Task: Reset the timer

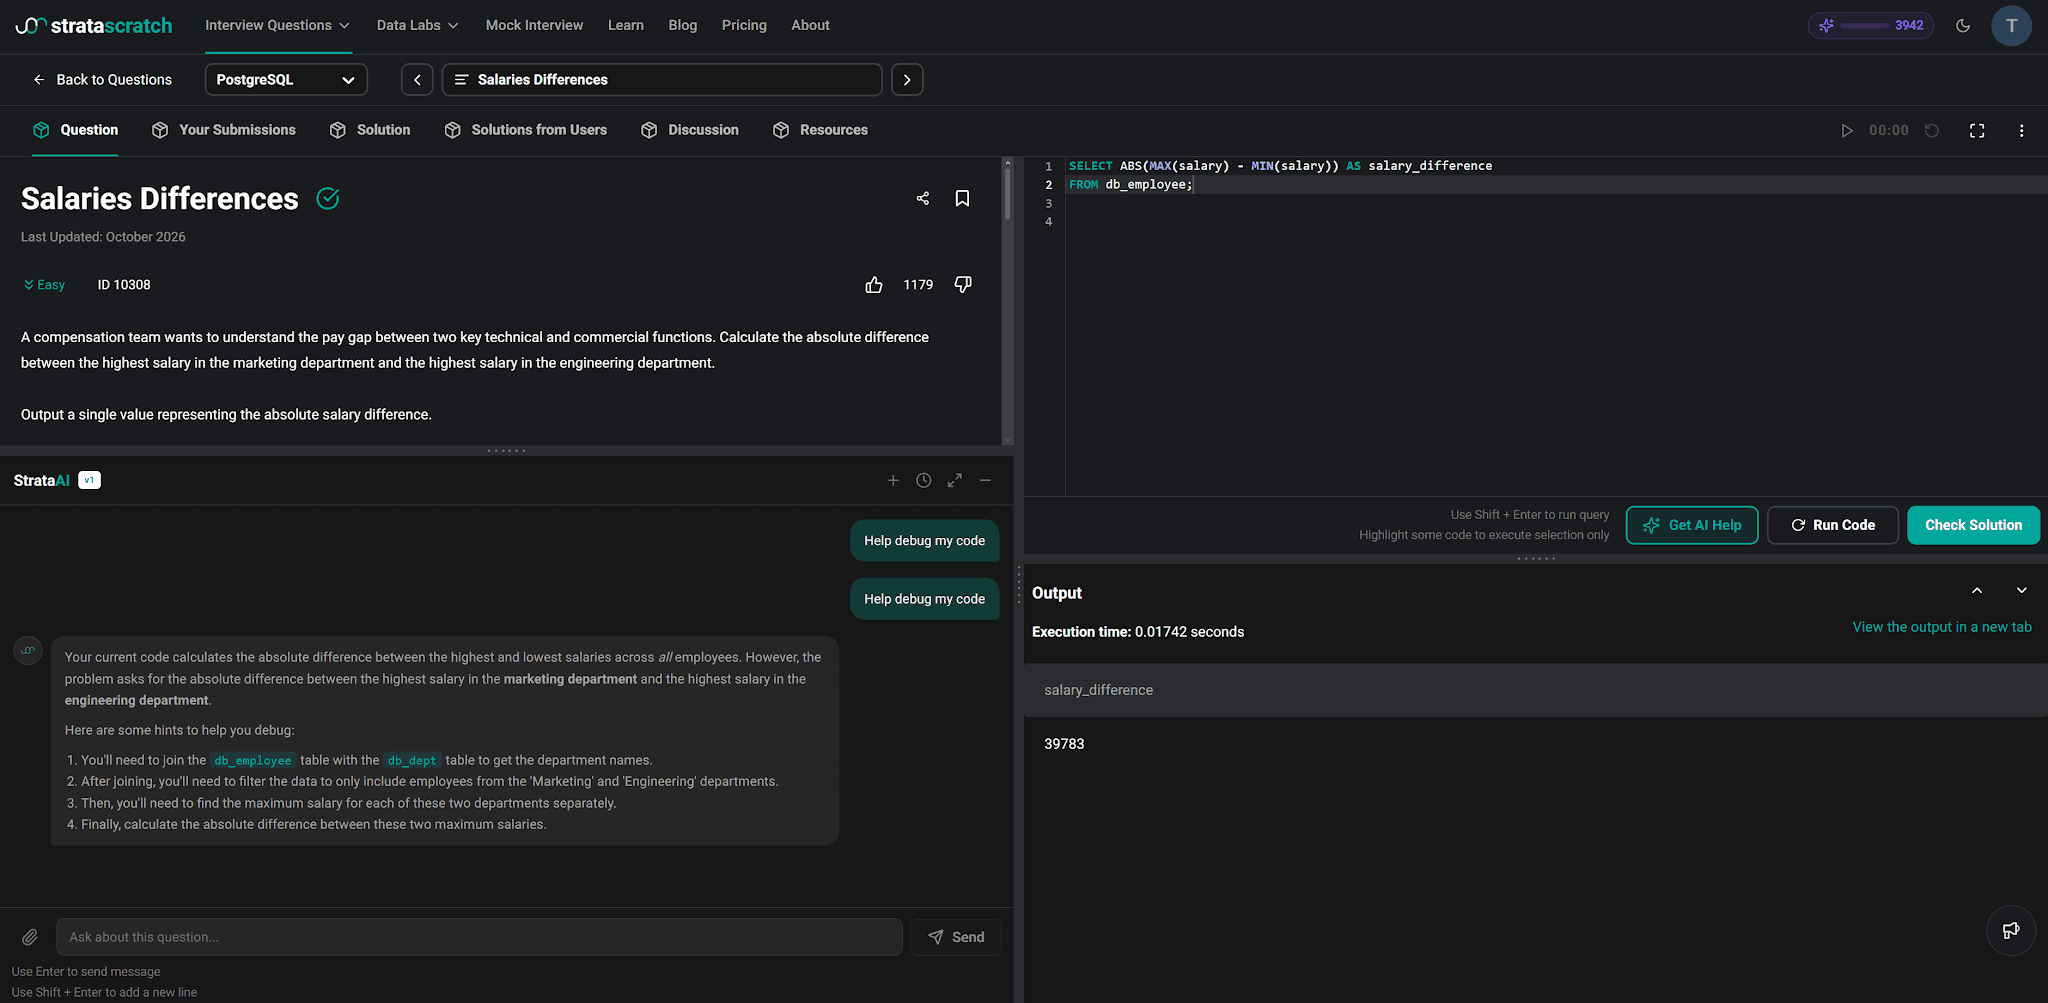Action: coord(1932,131)
